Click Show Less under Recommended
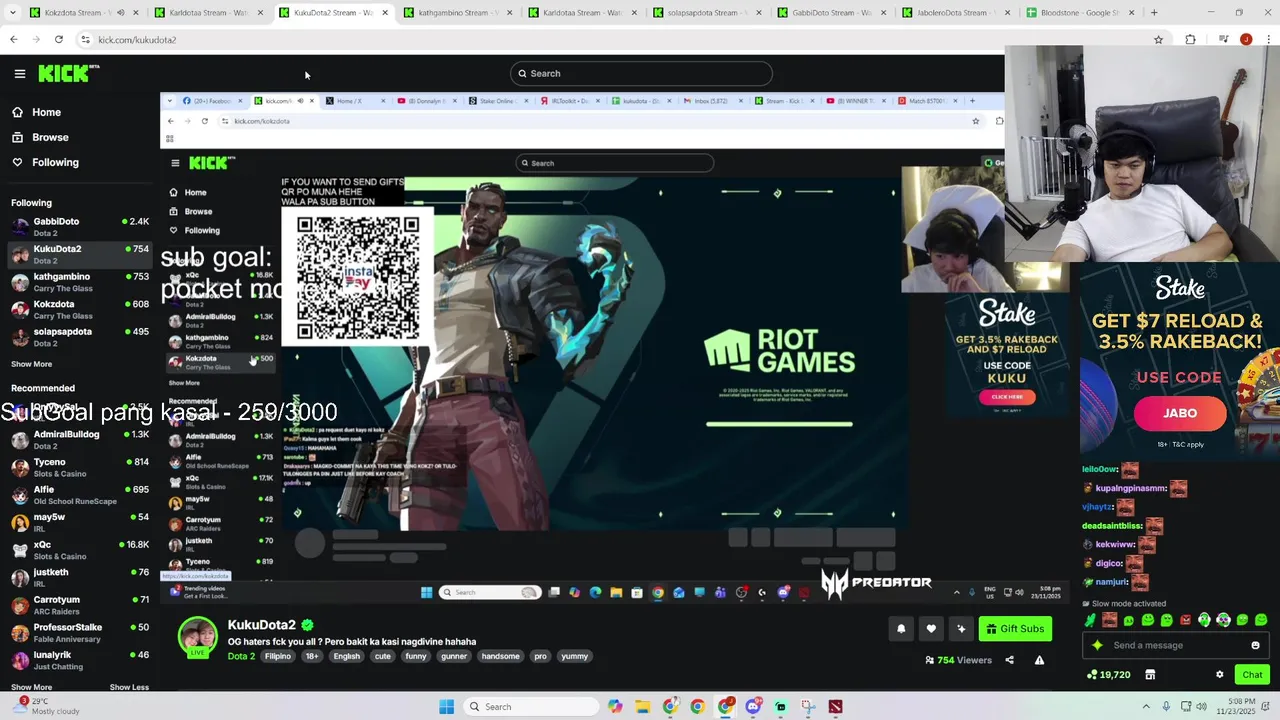This screenshot has width=1280, height=720. (x=129, y=687)
